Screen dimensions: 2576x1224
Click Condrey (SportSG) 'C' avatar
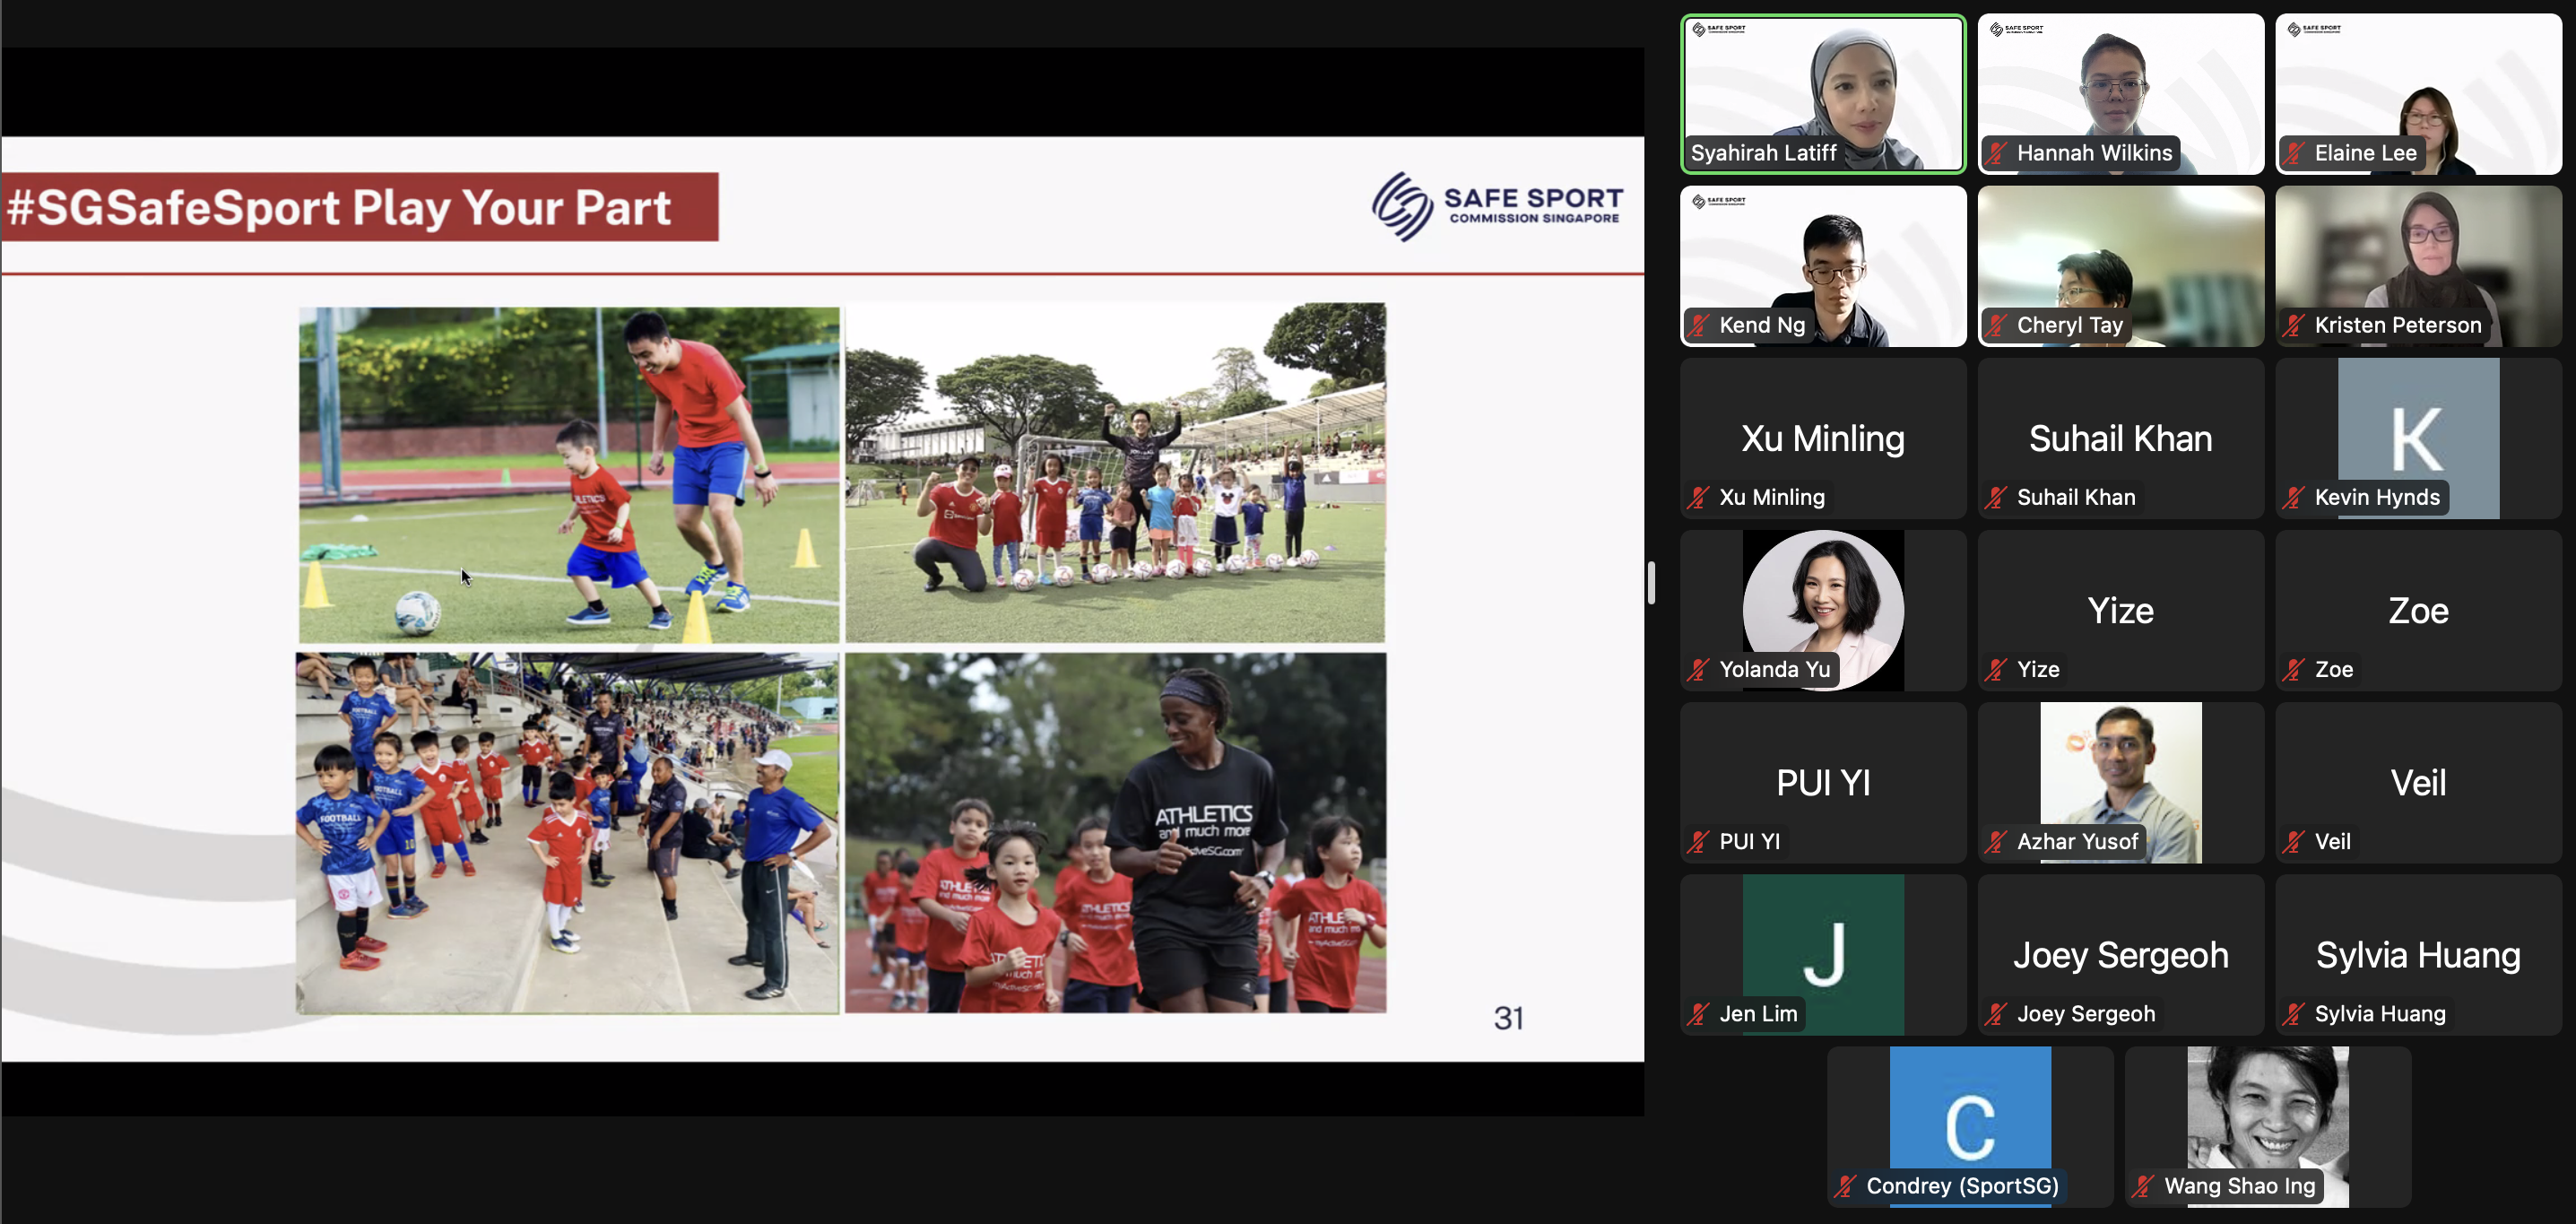pos(1970,1126)
